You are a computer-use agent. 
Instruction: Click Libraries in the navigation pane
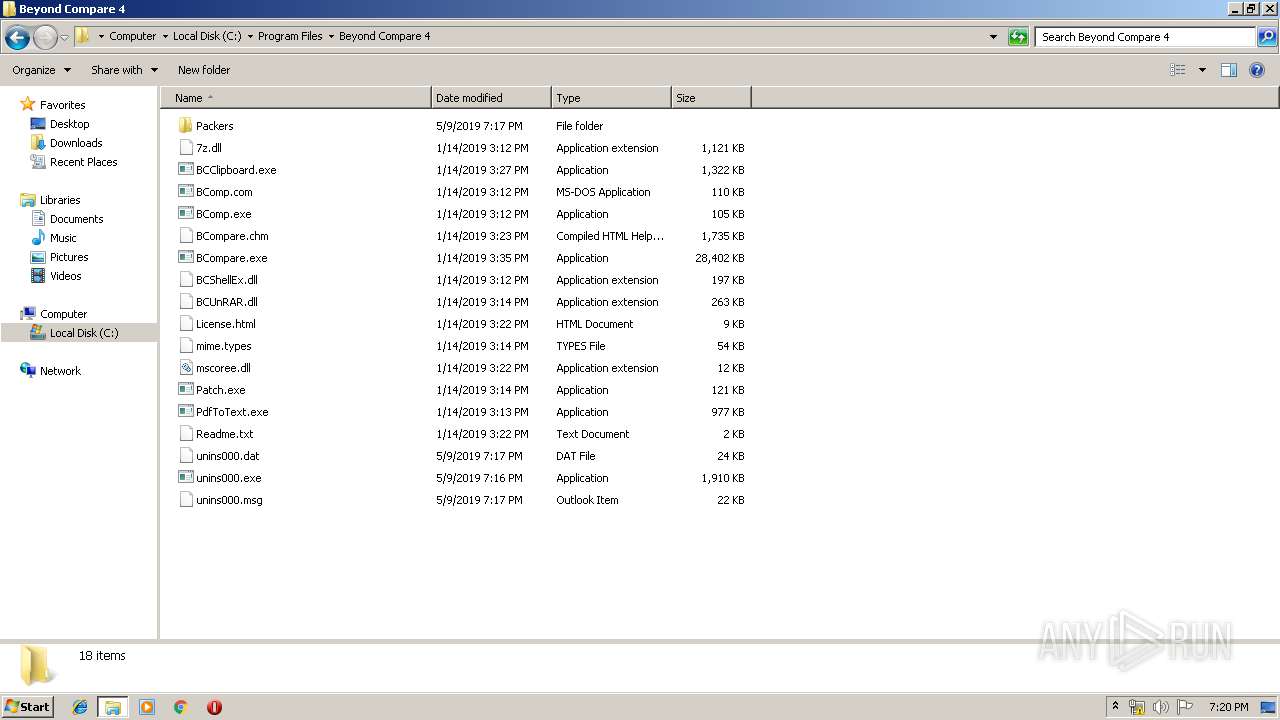[x=60, y=200]
